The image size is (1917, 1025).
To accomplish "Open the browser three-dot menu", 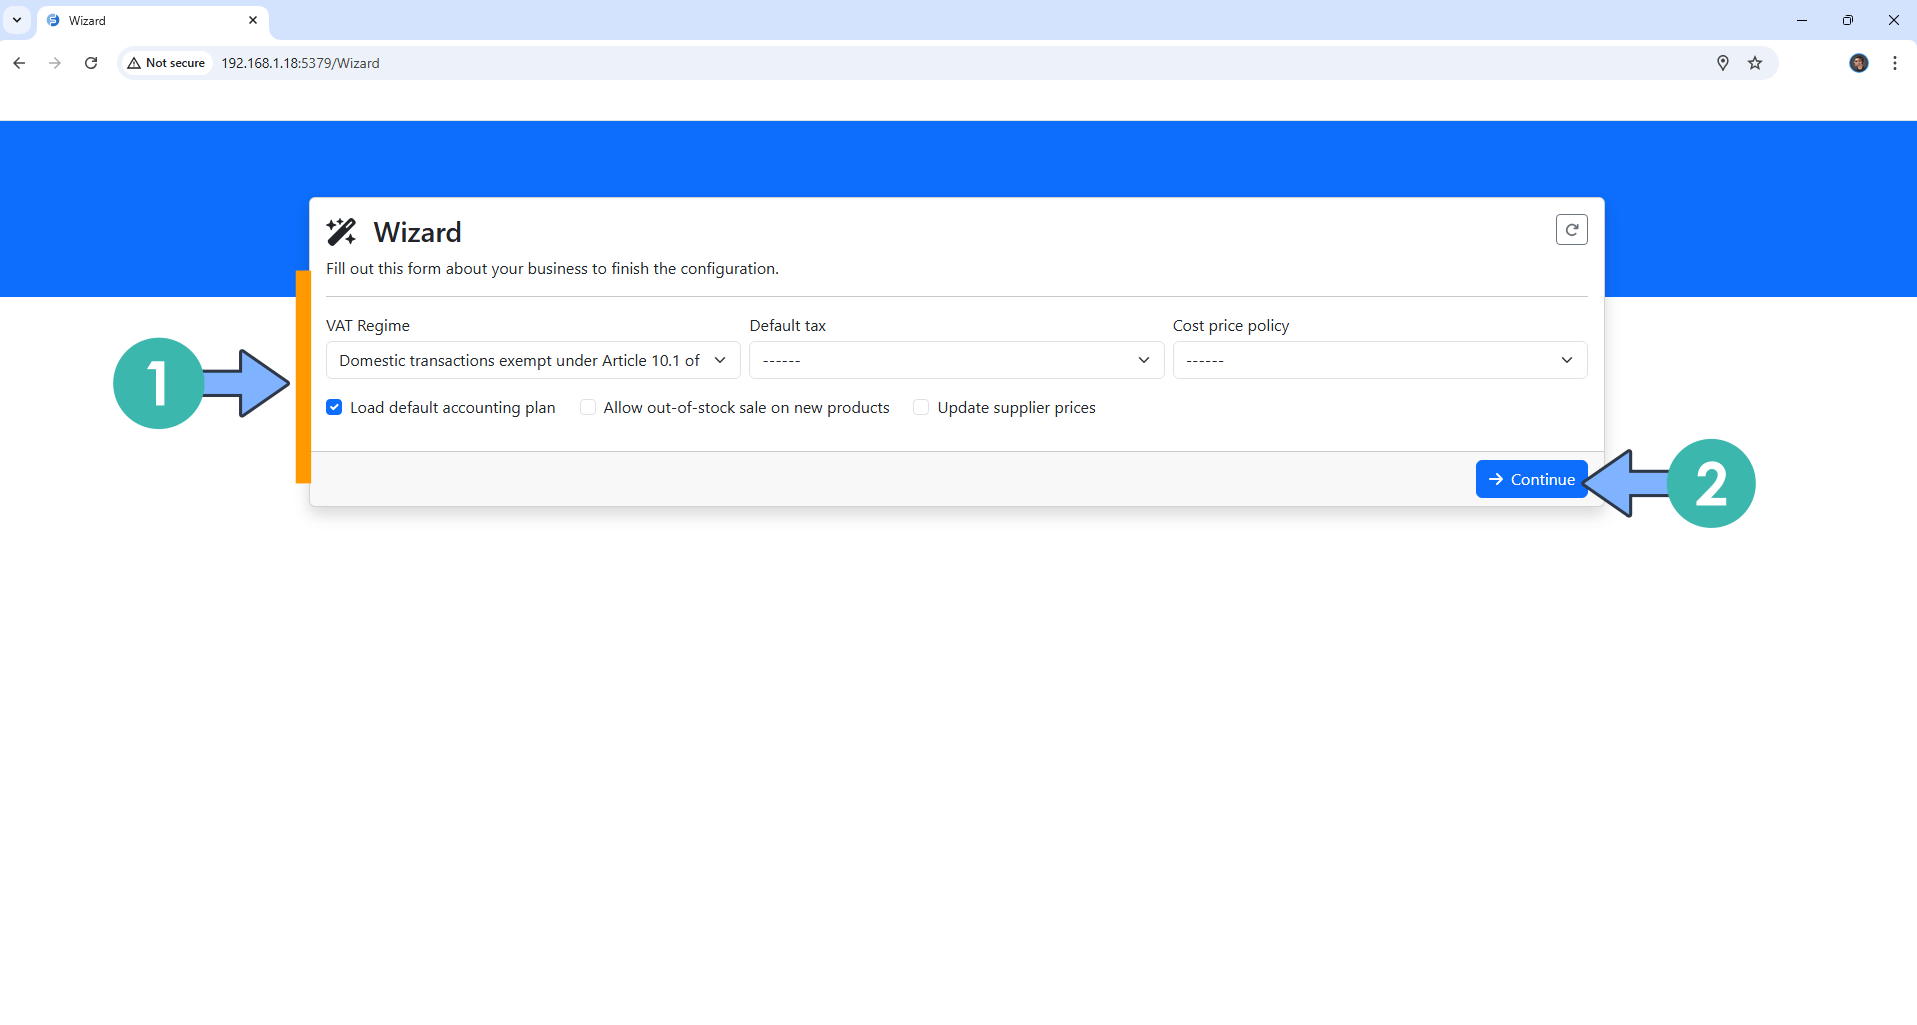I will tap(1894, 62).
